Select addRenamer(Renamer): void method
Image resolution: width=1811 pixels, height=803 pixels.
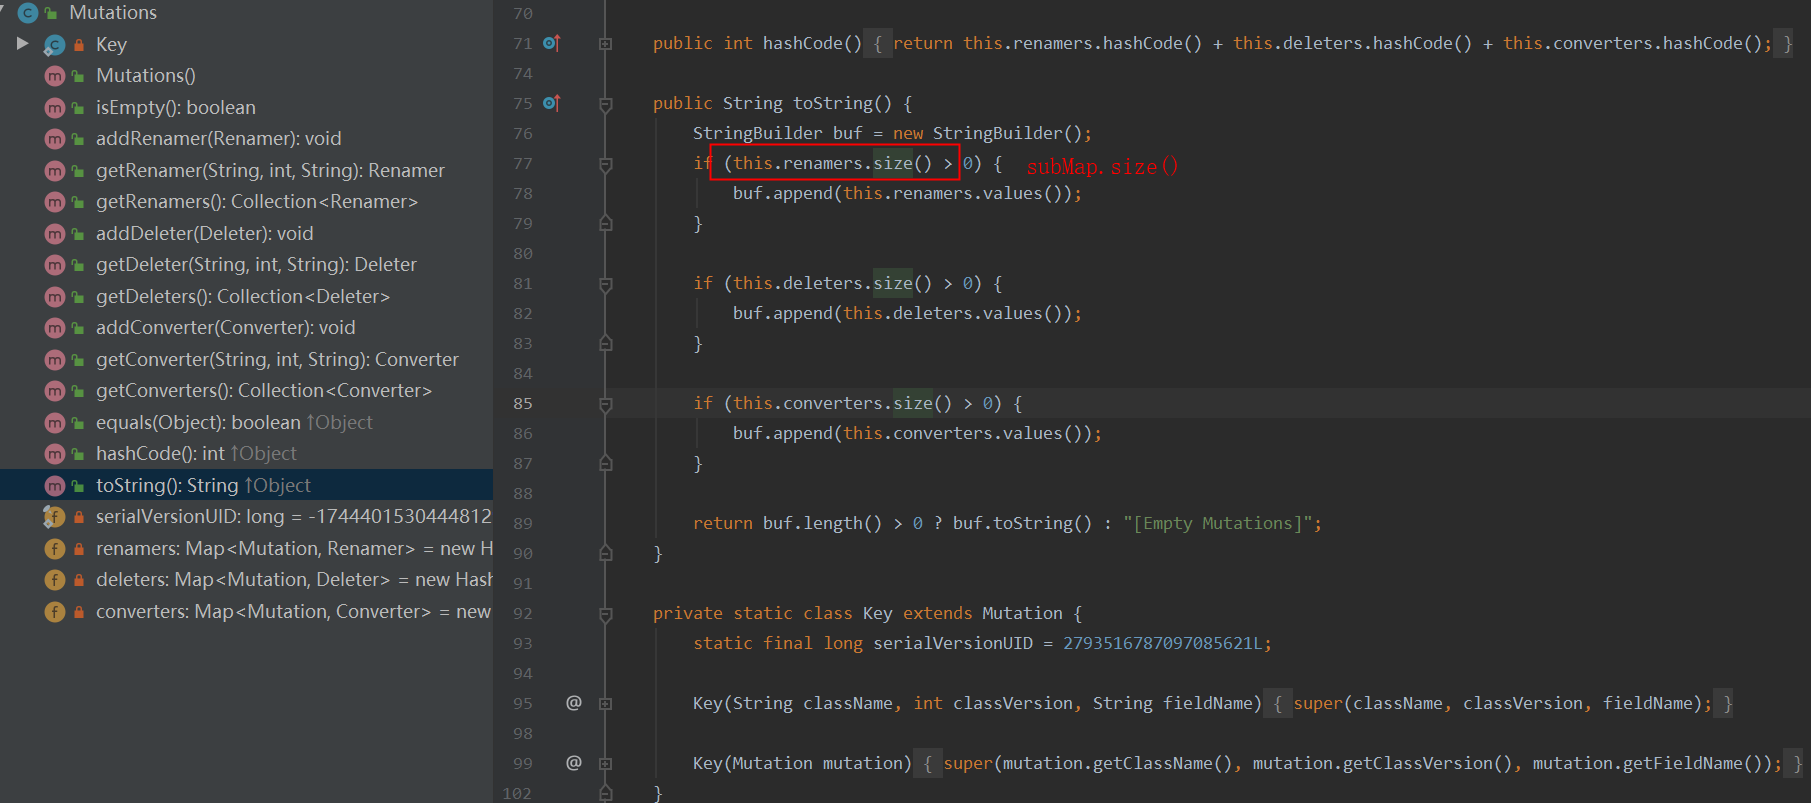click(219, 139)
